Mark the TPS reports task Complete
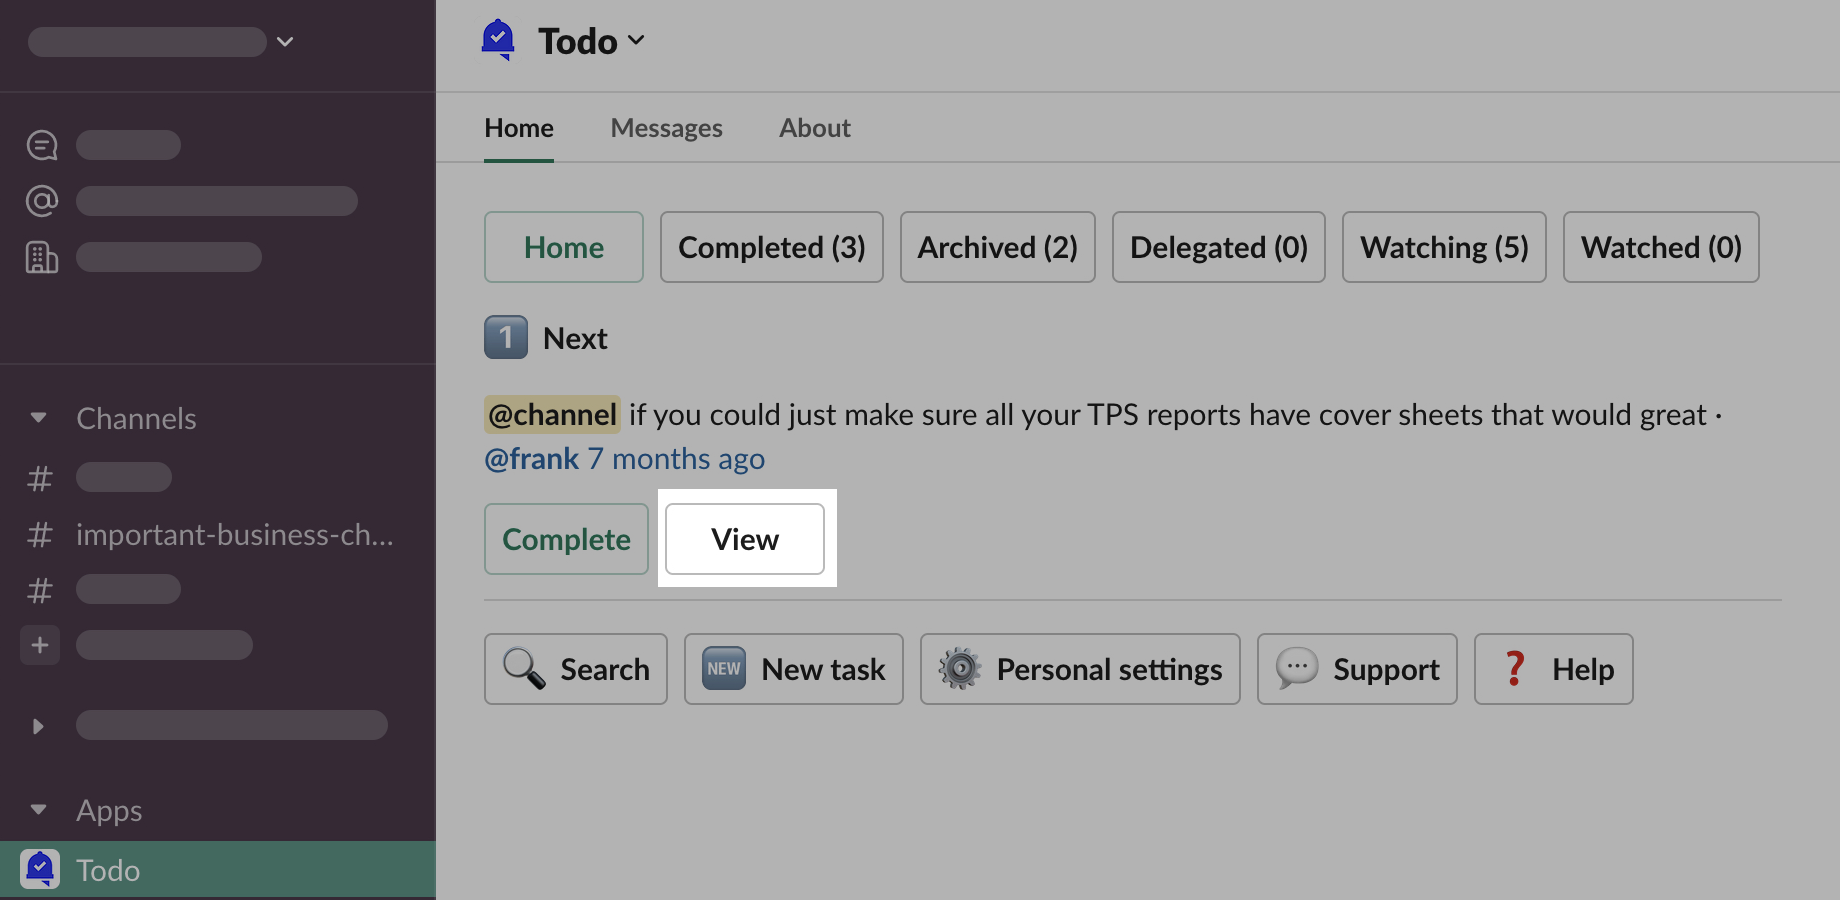Image resolution: width=1840 pixels, height=900 pixels. tap(566, 539)
